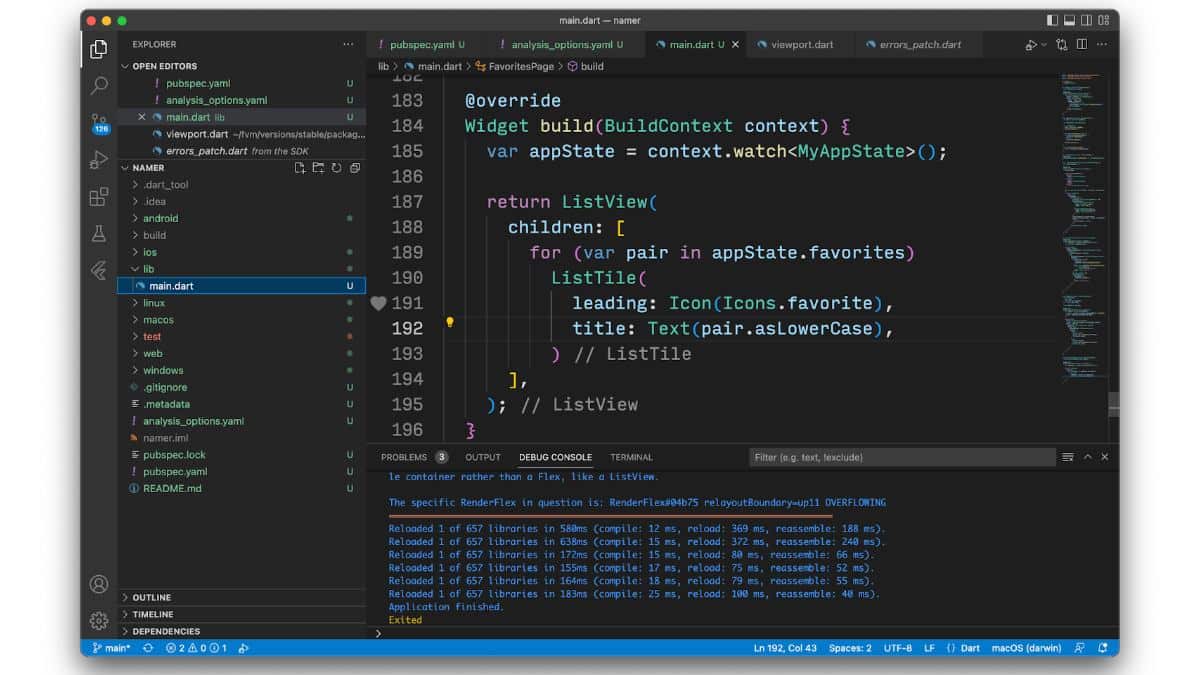Screen dimensions: 1200x675
Task: Click the breakpoint marker on line 191
Action: click(378, 303)
